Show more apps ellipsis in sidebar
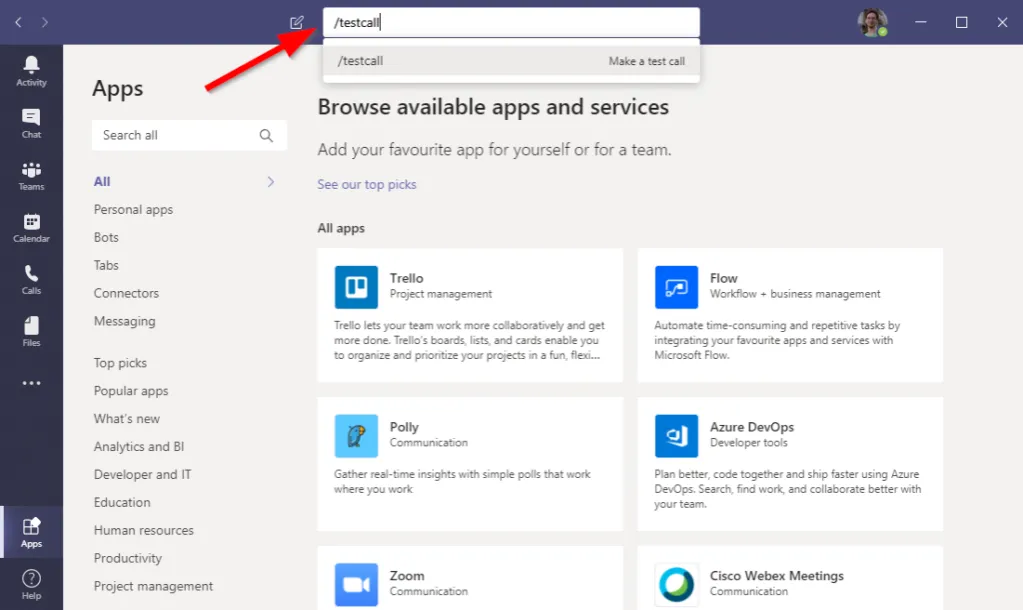Image resolution: width=1023 pixels, height=610 pixels. coord(31,383)
